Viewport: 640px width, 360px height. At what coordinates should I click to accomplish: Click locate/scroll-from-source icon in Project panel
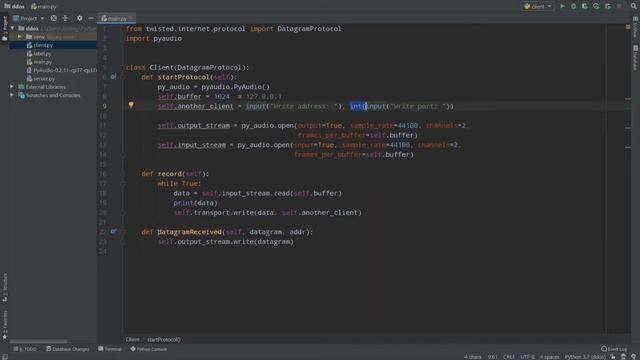(x=53, y=18)
